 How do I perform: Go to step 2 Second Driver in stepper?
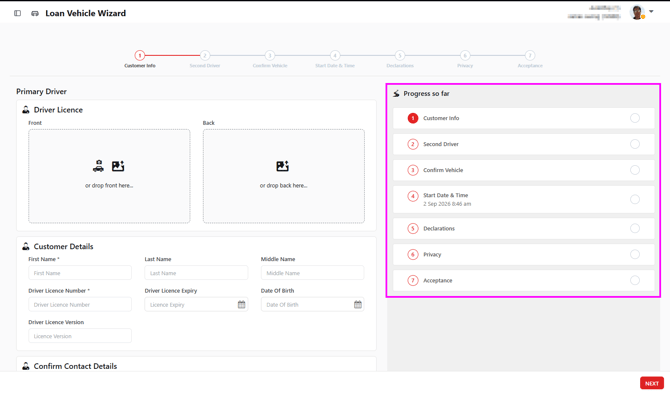tap(205, 56)
